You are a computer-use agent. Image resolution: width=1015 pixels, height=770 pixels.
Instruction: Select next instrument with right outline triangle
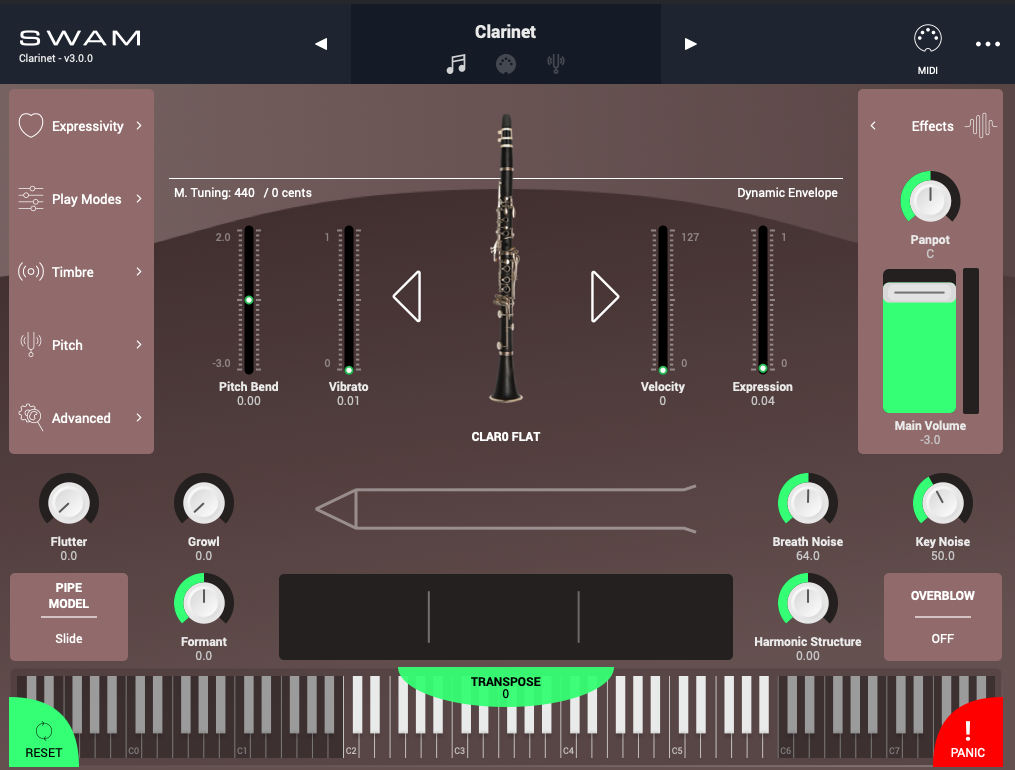point(604,297)
